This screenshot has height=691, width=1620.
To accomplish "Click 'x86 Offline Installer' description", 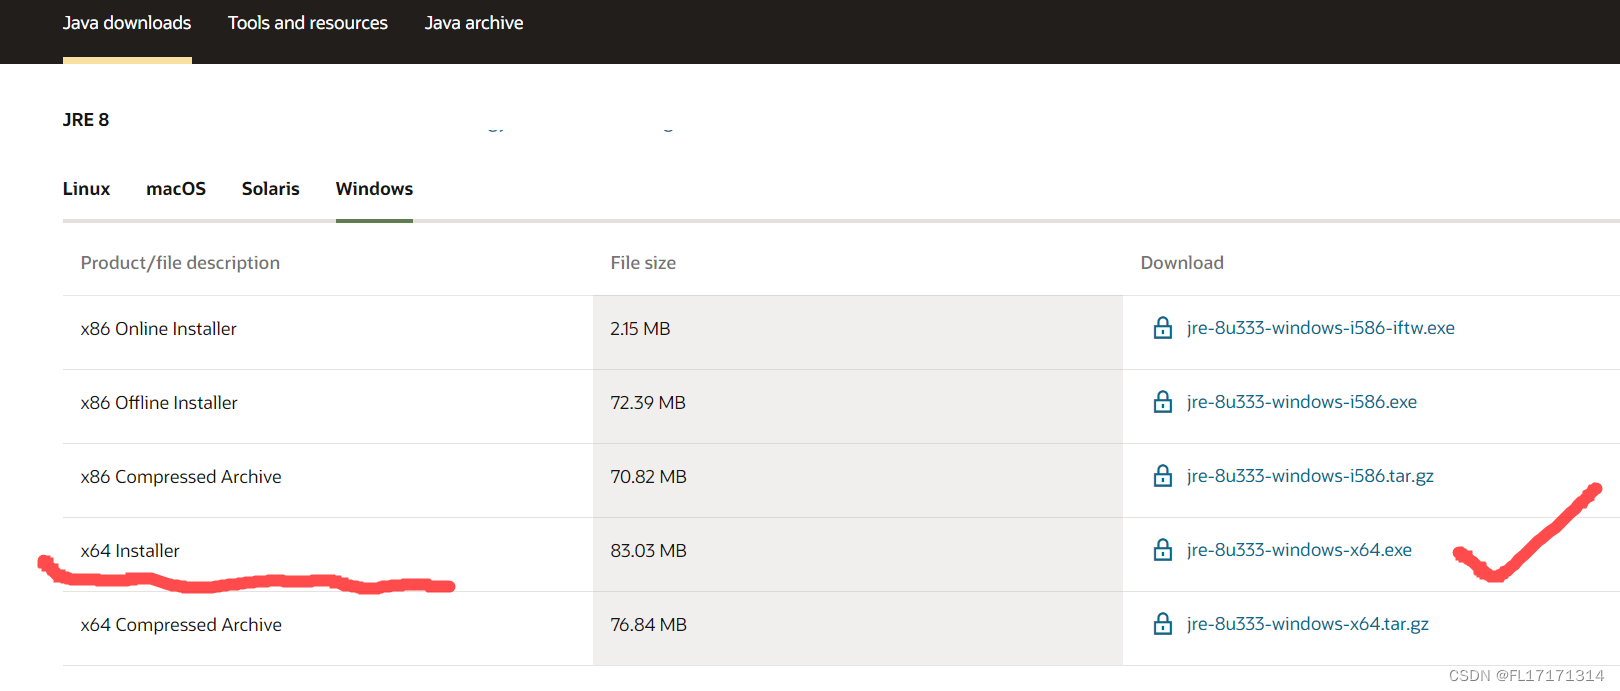I will click(159, 403).
